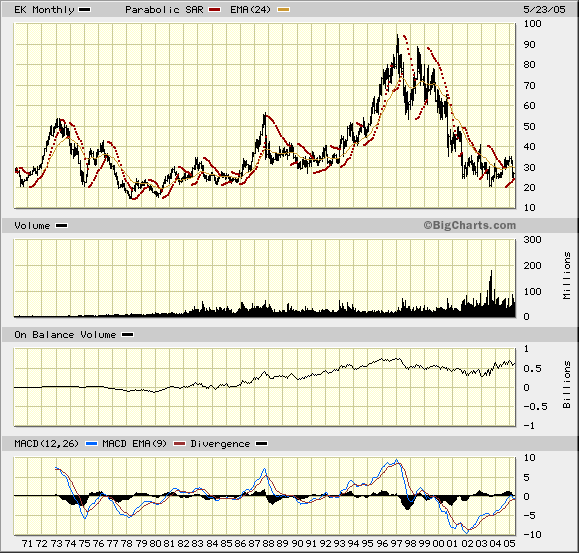Select the 88 year marker on axis
Image resolution: width=579 pixels, height=553 pixels.
(268, 544)
